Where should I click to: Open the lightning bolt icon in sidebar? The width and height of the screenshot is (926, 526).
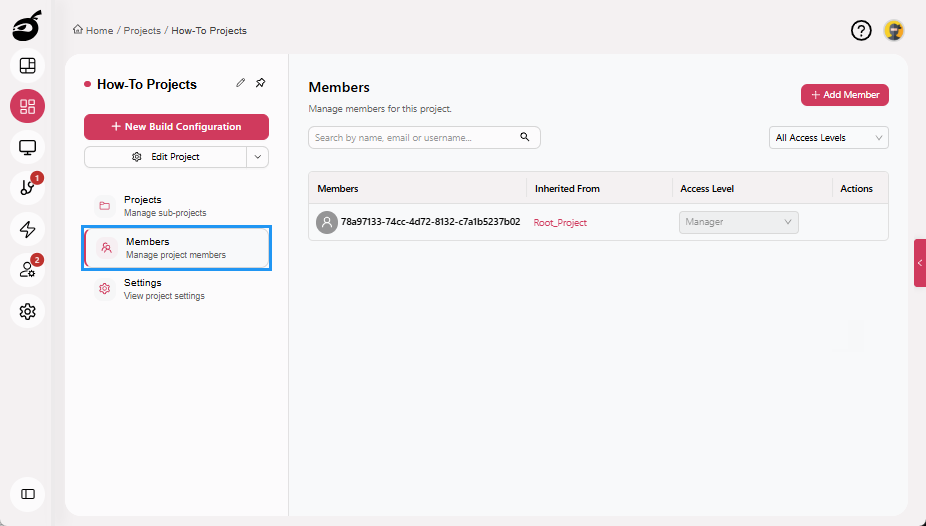click(28, 229)
